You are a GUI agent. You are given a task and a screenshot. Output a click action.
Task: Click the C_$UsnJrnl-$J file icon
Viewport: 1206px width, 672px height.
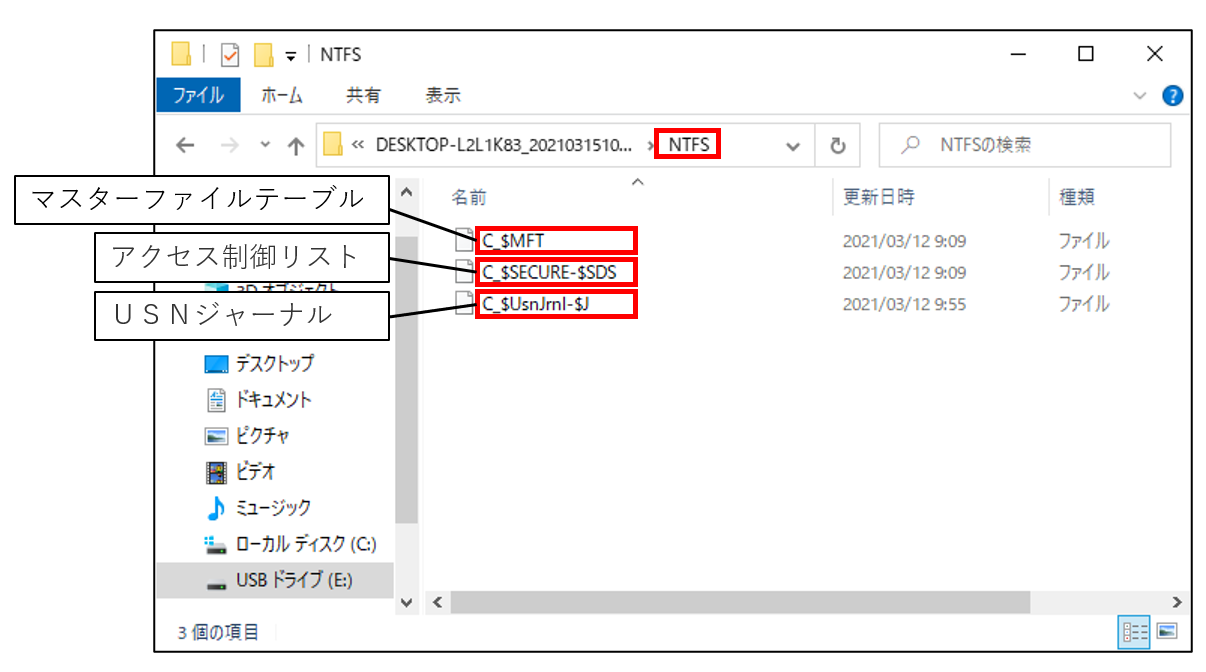click(464, 303)
